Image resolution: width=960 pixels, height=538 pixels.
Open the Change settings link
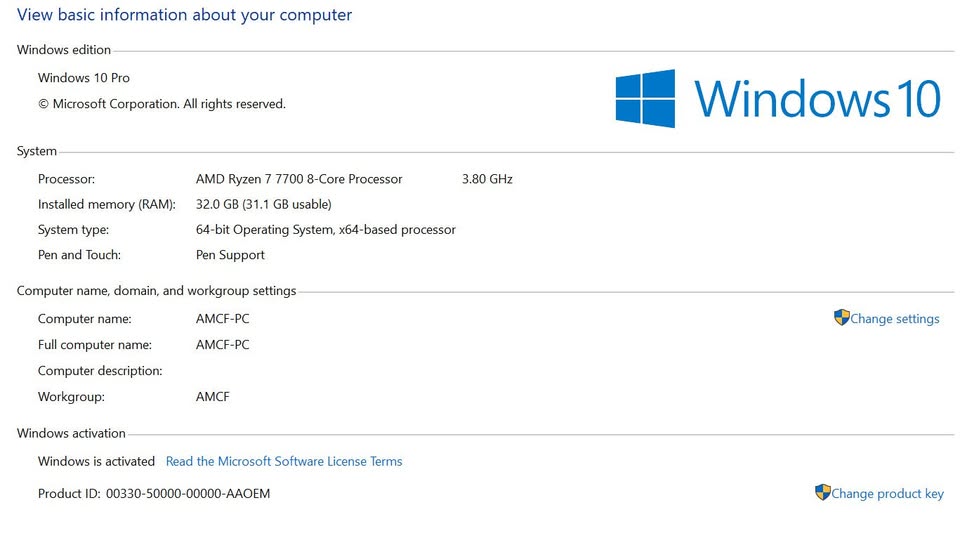894,319
